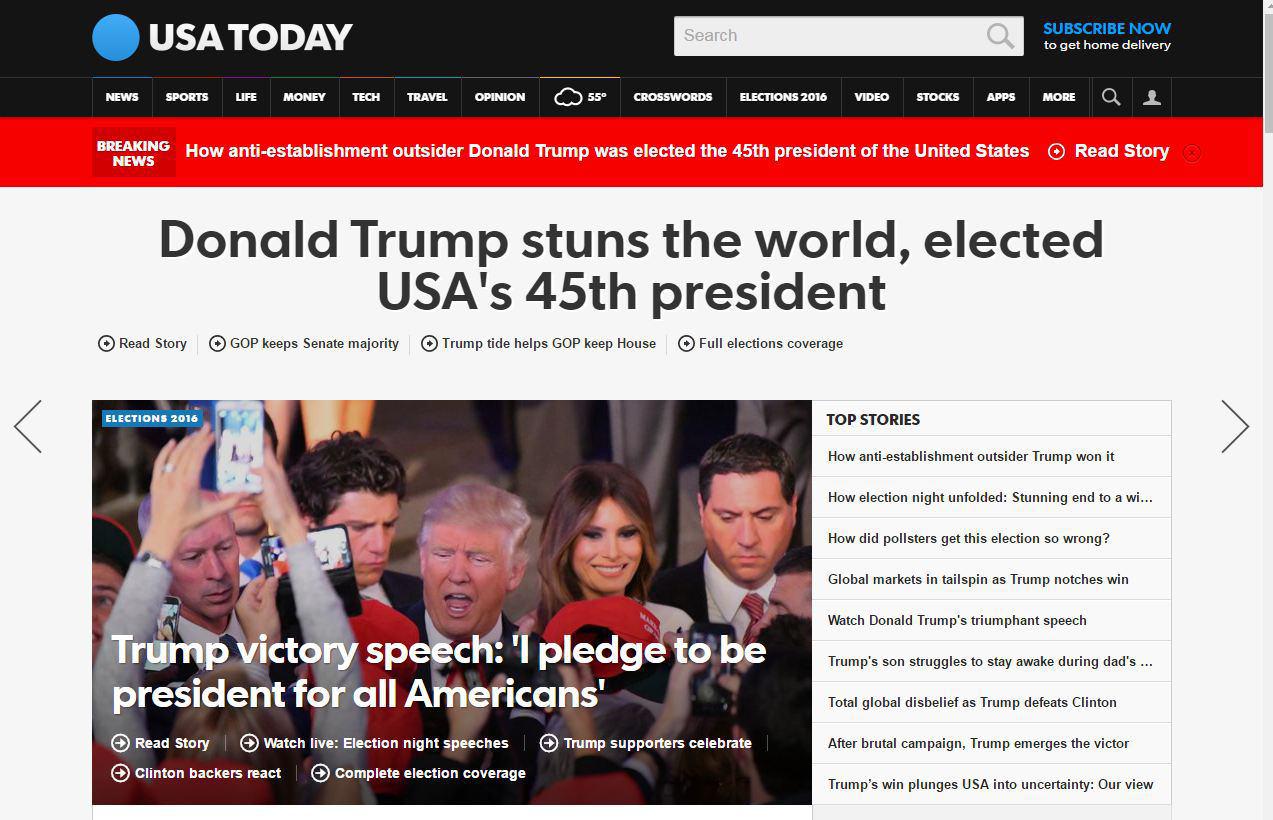Click the USA TODAY blue circle logo
The width and height of the screenshot is (1273, 820).
pos(116,38)
